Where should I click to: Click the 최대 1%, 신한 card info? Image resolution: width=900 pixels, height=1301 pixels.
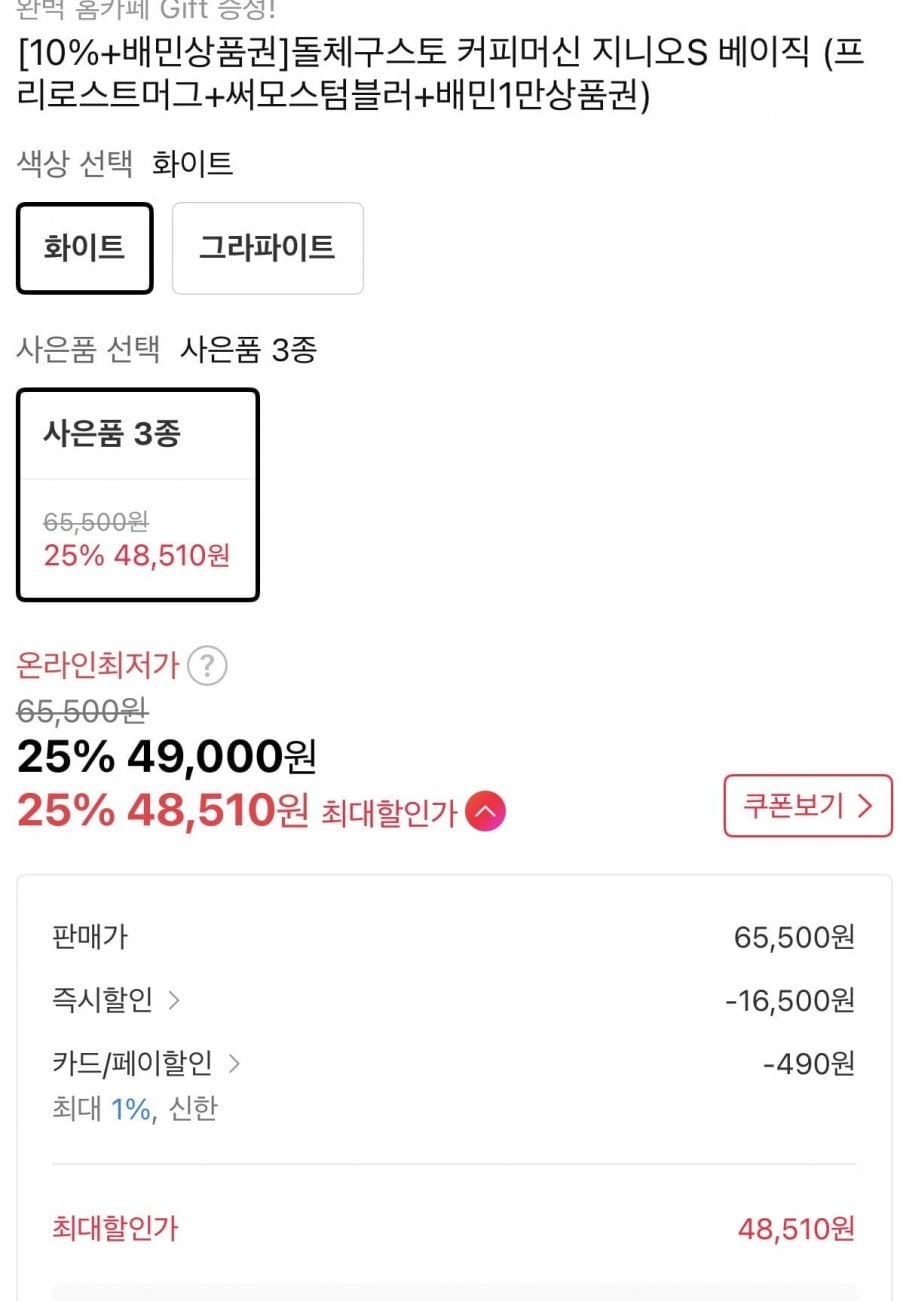[134, 1108]
